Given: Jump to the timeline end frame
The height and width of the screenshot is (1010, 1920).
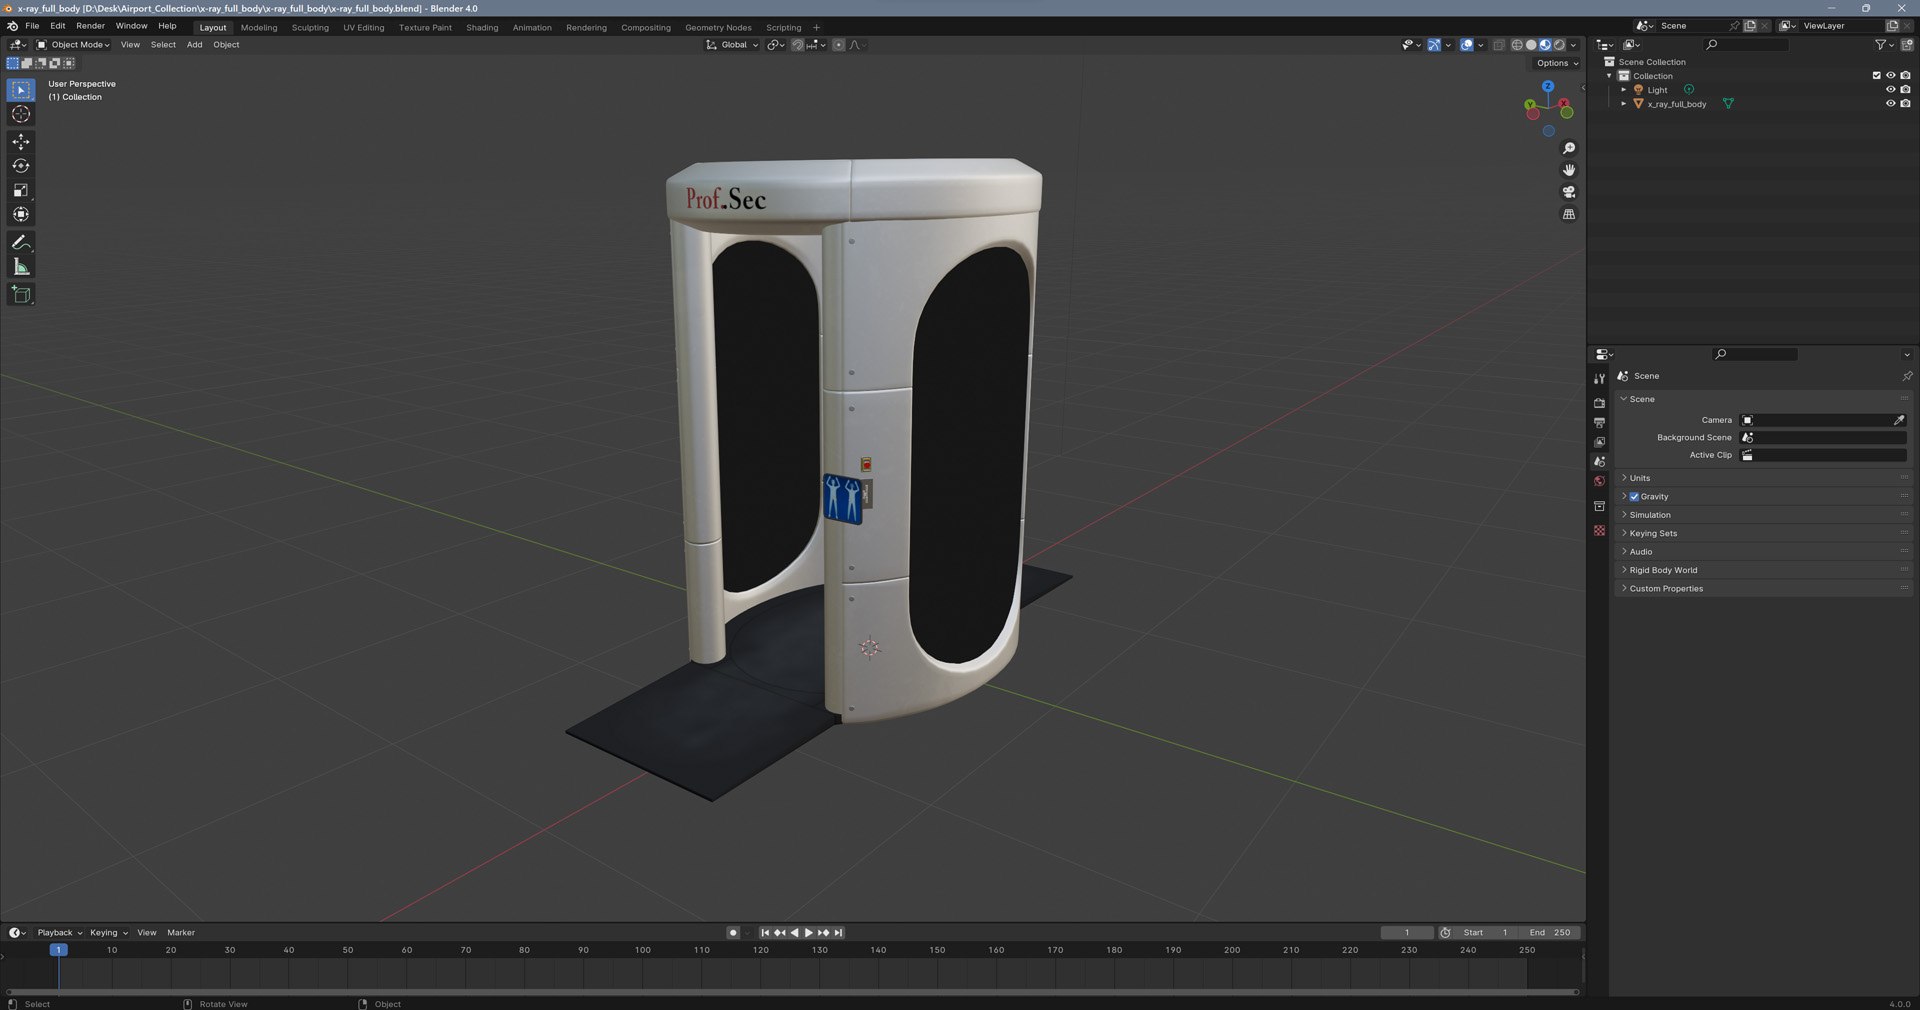Looking at the screenshot, I should click(838, 933).
